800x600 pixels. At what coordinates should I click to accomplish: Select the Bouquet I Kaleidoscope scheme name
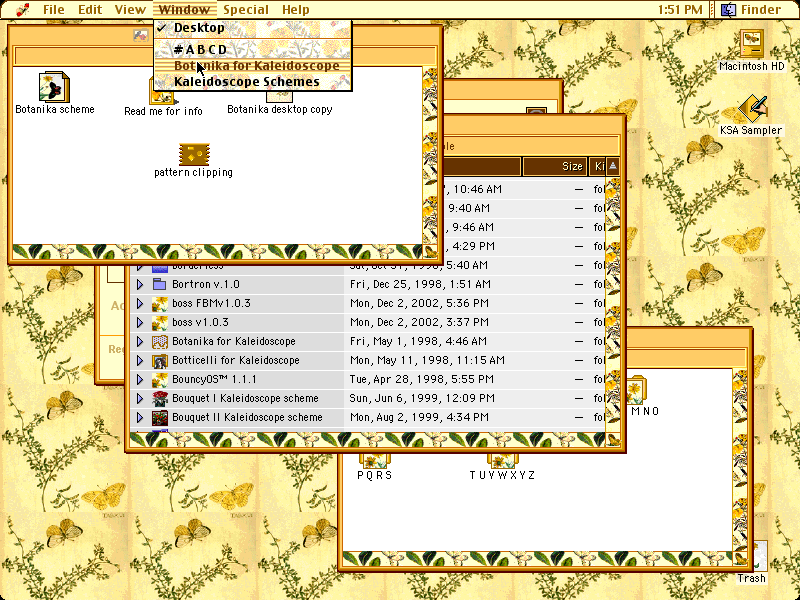click(x=245, y=398)
